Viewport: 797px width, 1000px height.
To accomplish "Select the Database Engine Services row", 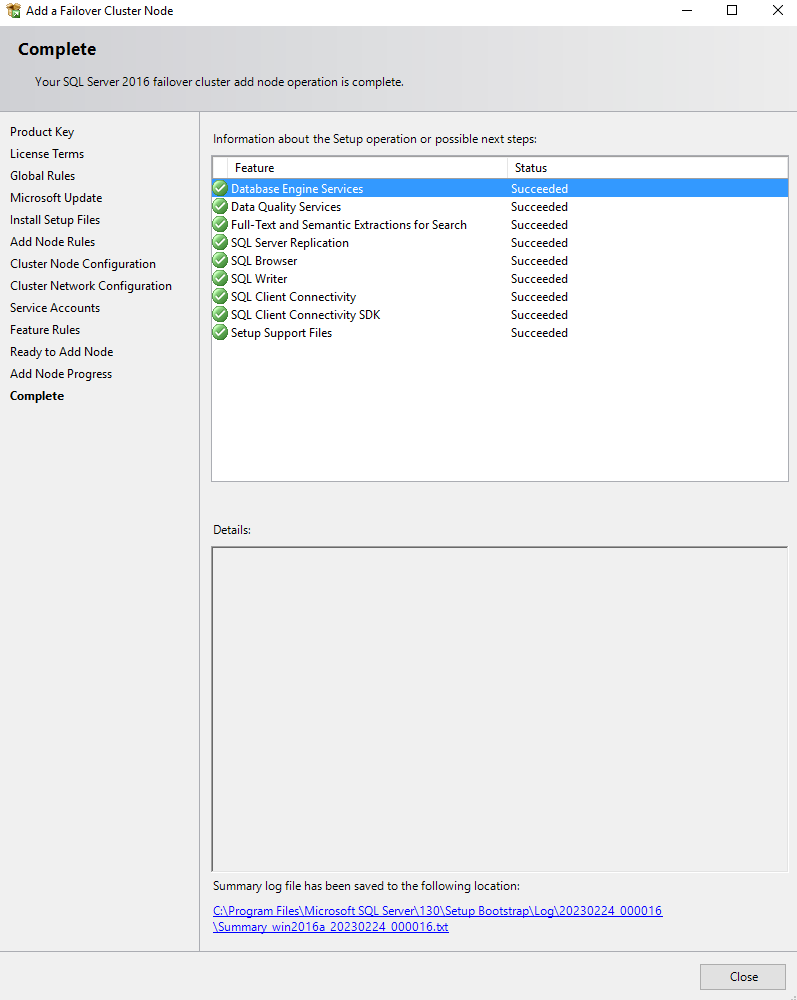I will [500, 188].
